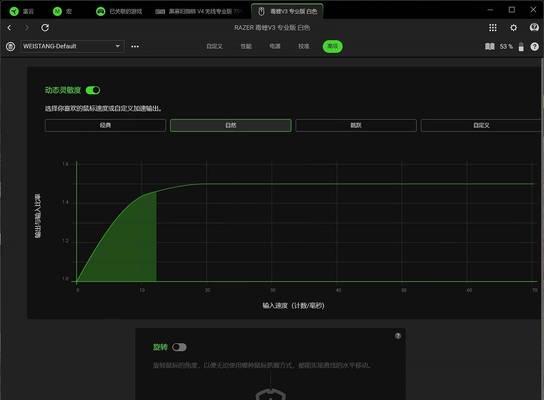
Task: Click the onboard memory icon beside 53 %
Action: click(490, 46)
